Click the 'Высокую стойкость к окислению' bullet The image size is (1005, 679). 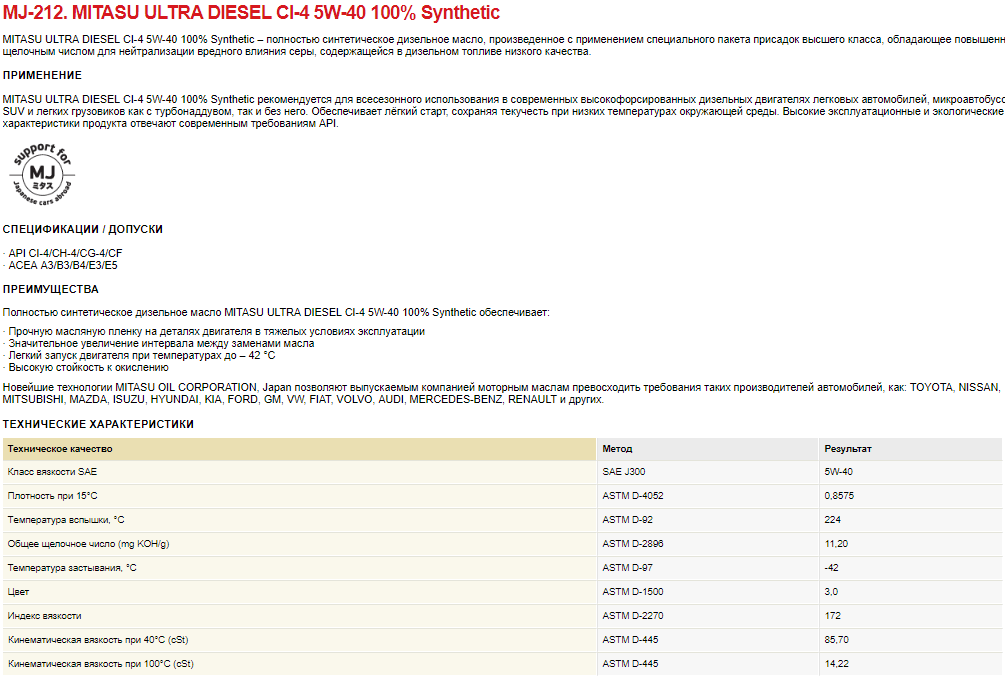(x=80, y=367)
